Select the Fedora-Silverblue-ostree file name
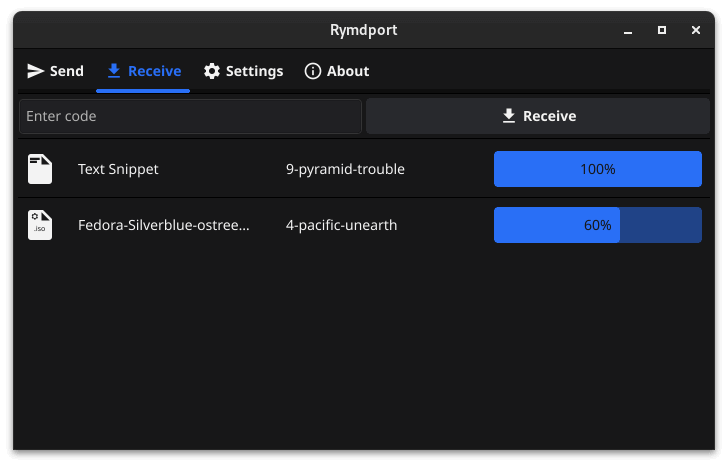728x466 pixels. [x=164, y=225]
